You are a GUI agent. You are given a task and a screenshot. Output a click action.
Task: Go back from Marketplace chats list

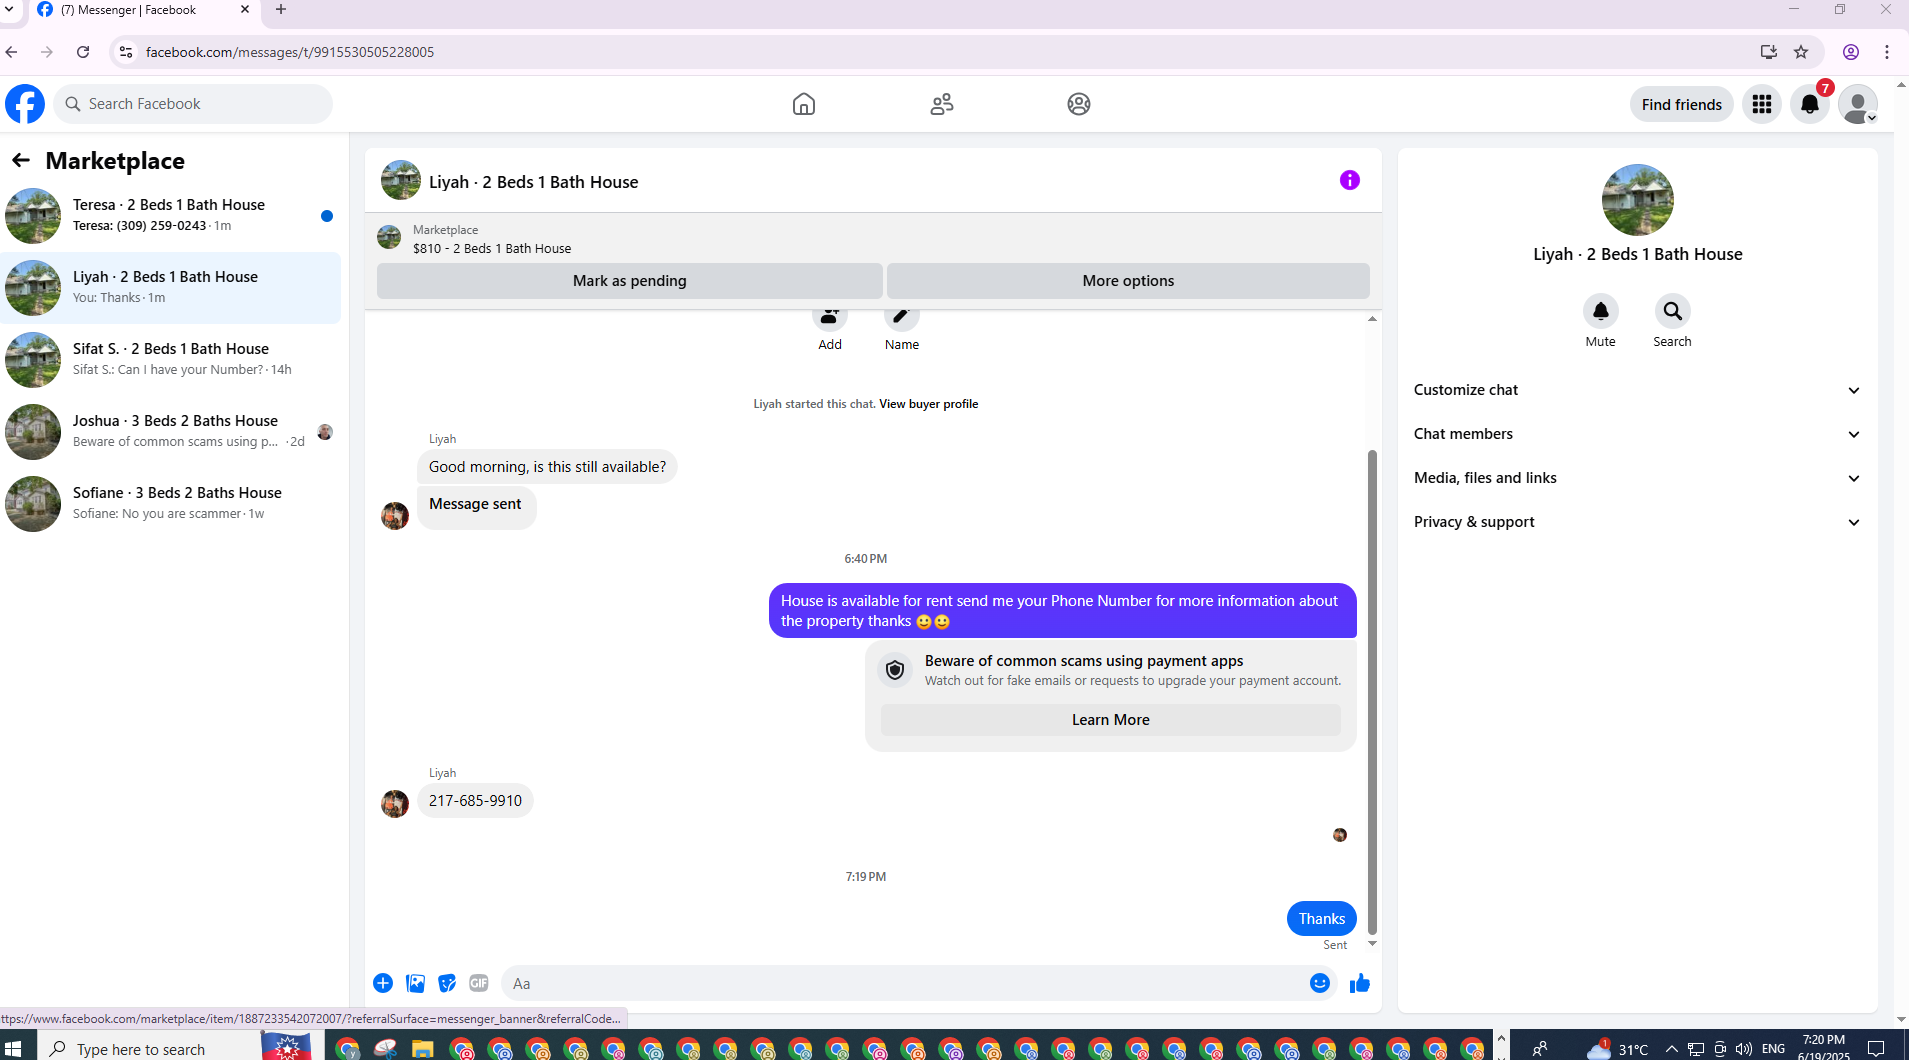[21, 160]
